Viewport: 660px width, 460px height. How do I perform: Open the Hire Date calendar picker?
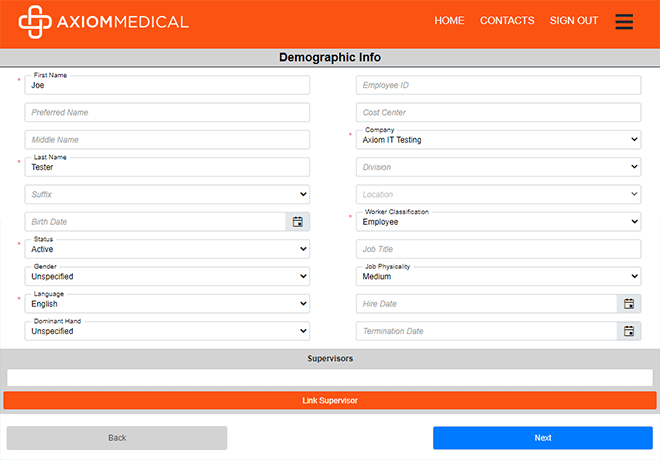tap(629, 304)
